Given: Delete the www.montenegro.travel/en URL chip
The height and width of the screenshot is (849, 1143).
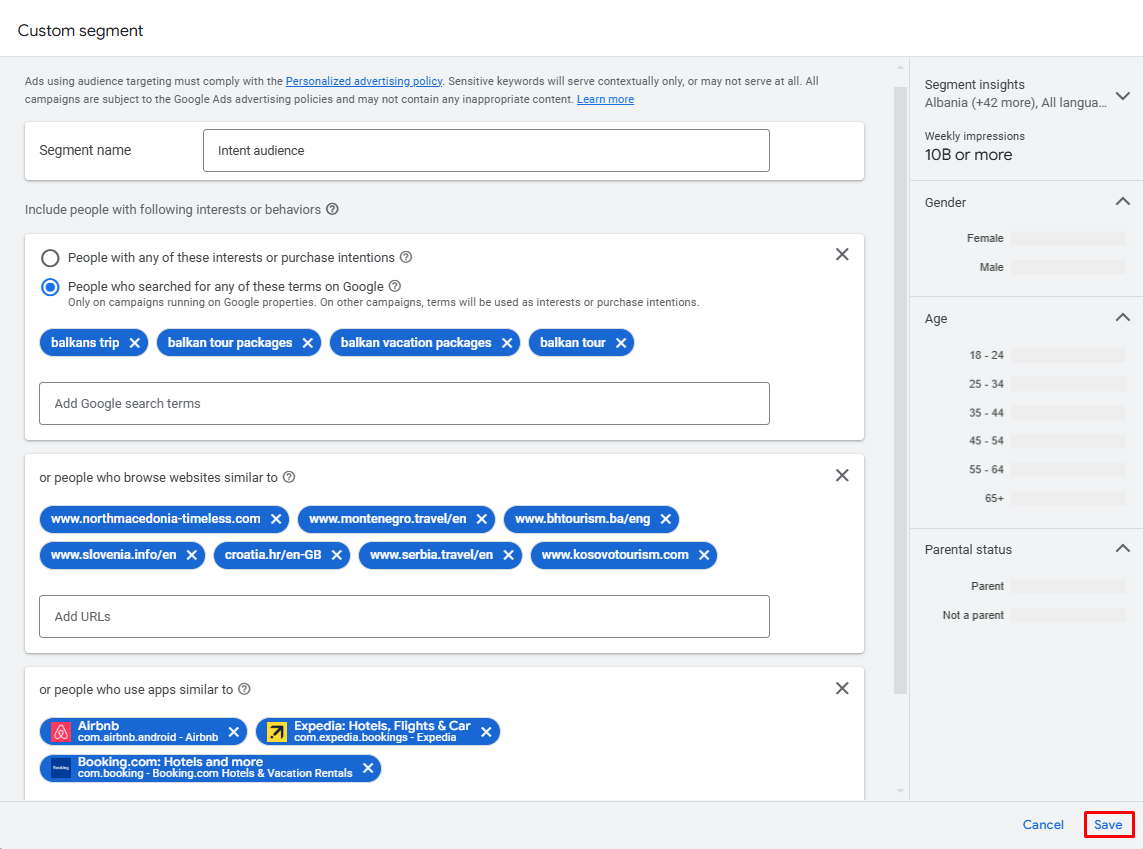Looking at the screenshot, I should click(482, 519).
